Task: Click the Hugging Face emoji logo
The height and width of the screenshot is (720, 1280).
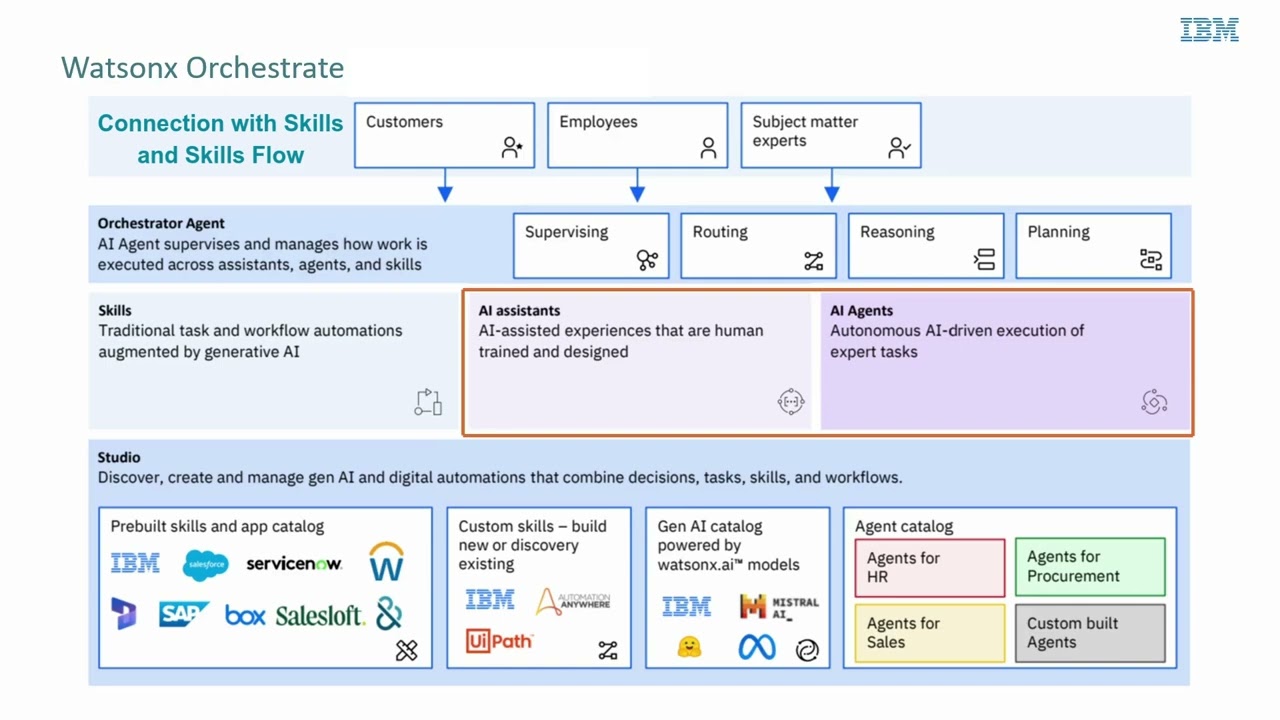Action: tap(689, 647)
